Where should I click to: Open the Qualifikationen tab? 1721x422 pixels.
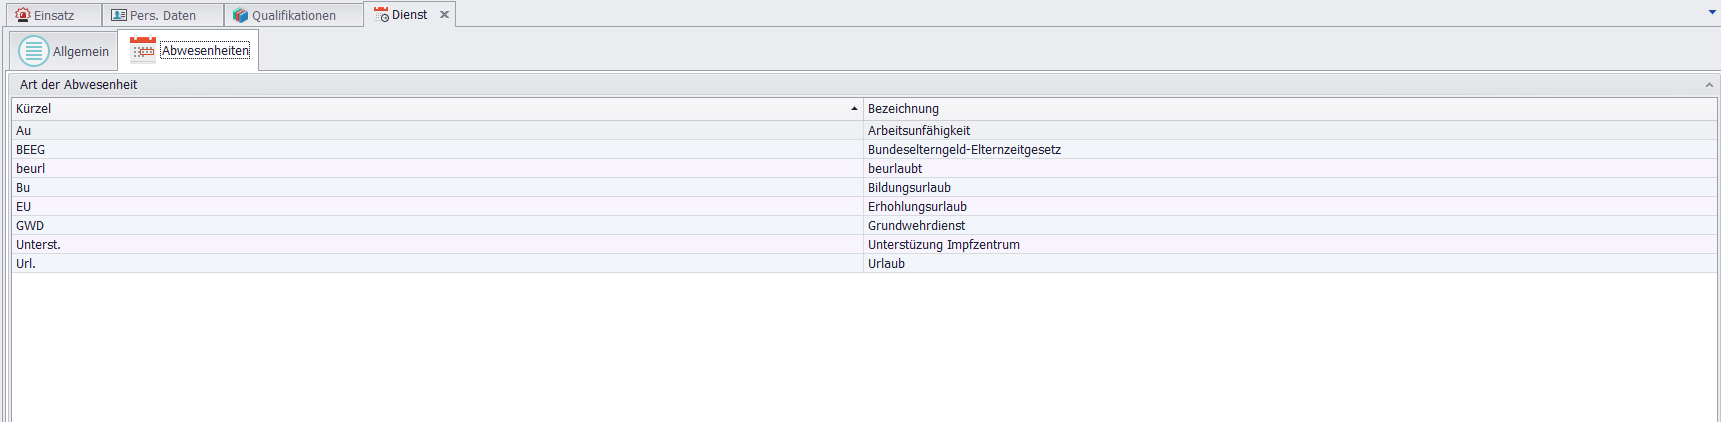(293, 16)
